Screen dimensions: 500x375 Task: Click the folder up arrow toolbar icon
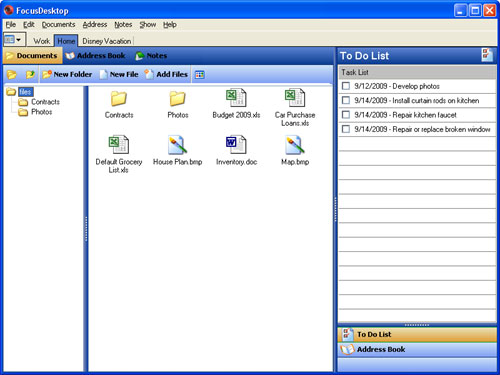[30, 74]
